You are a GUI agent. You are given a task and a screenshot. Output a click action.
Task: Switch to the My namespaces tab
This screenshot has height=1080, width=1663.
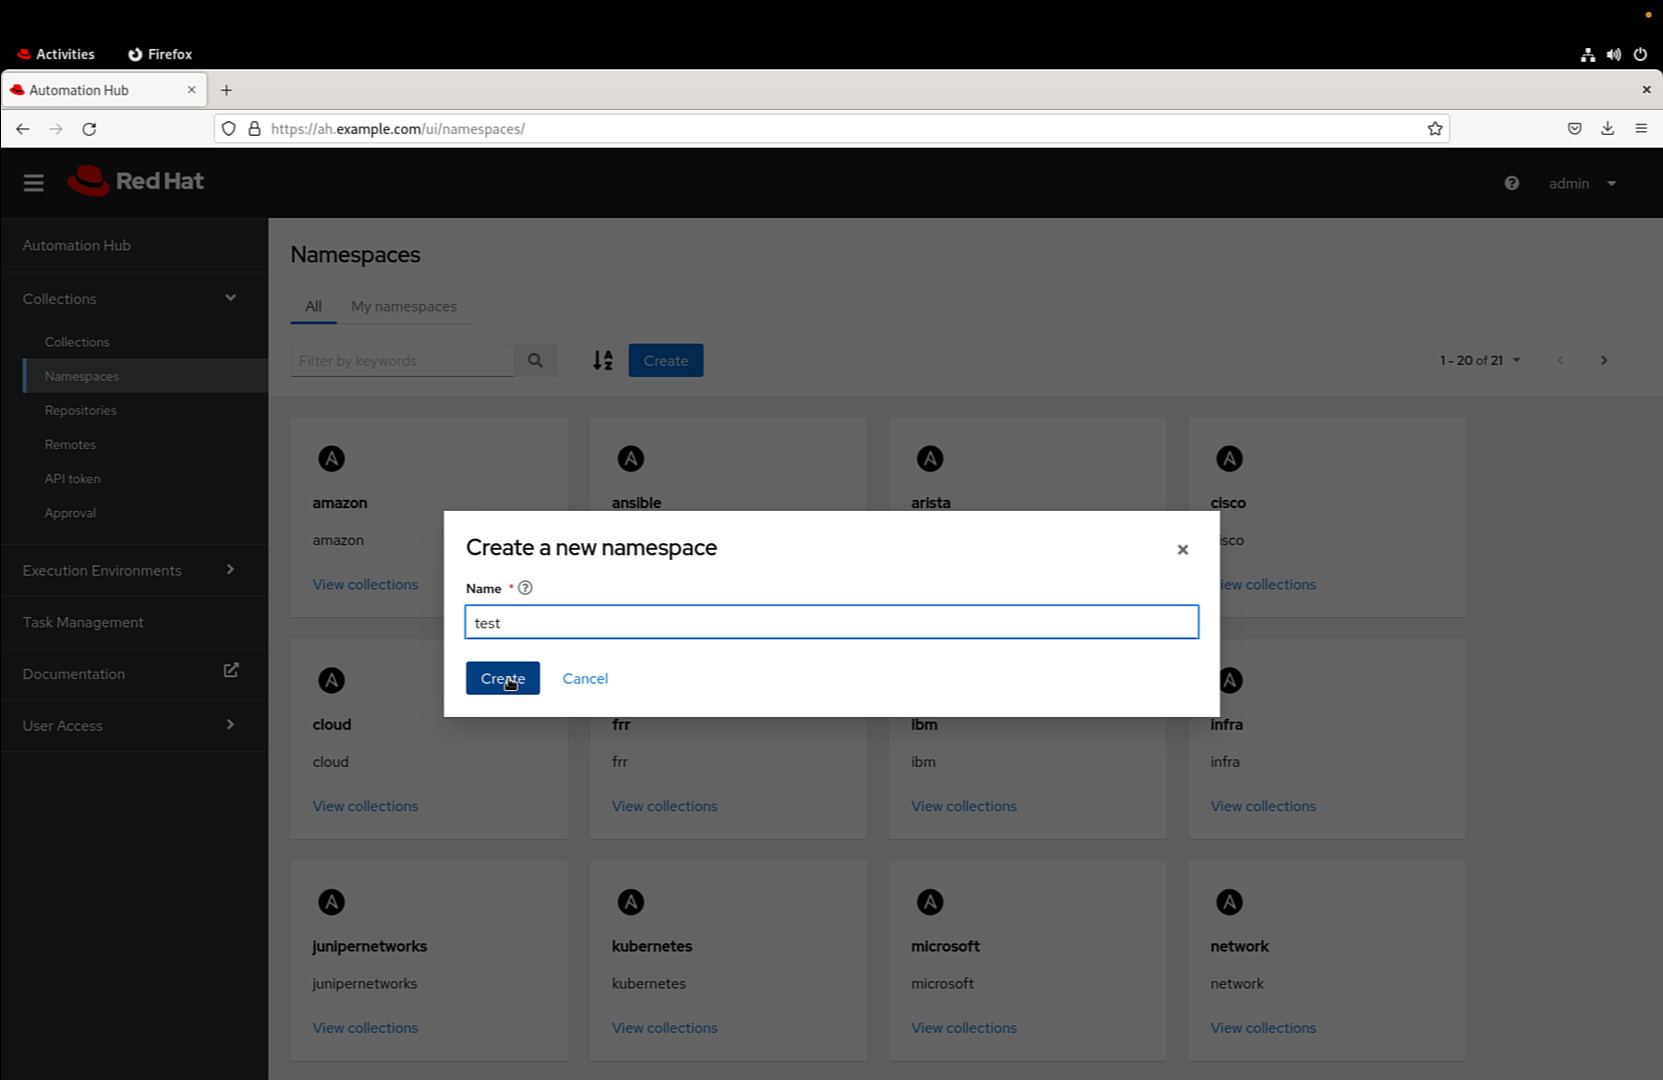[x=404, y=306]
